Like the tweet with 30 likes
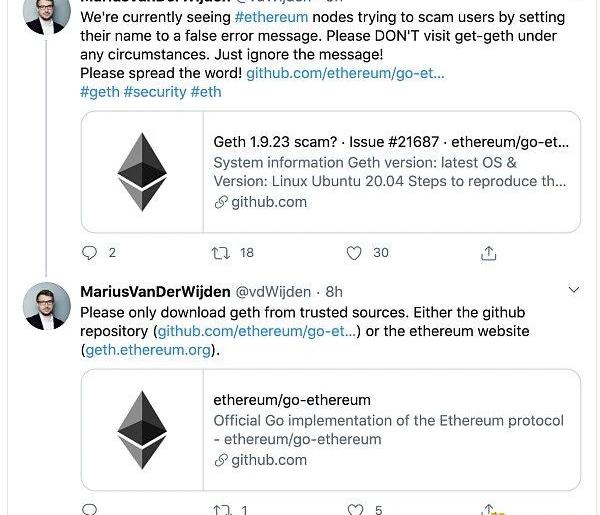Screen dimensions: 600x515 353,253
